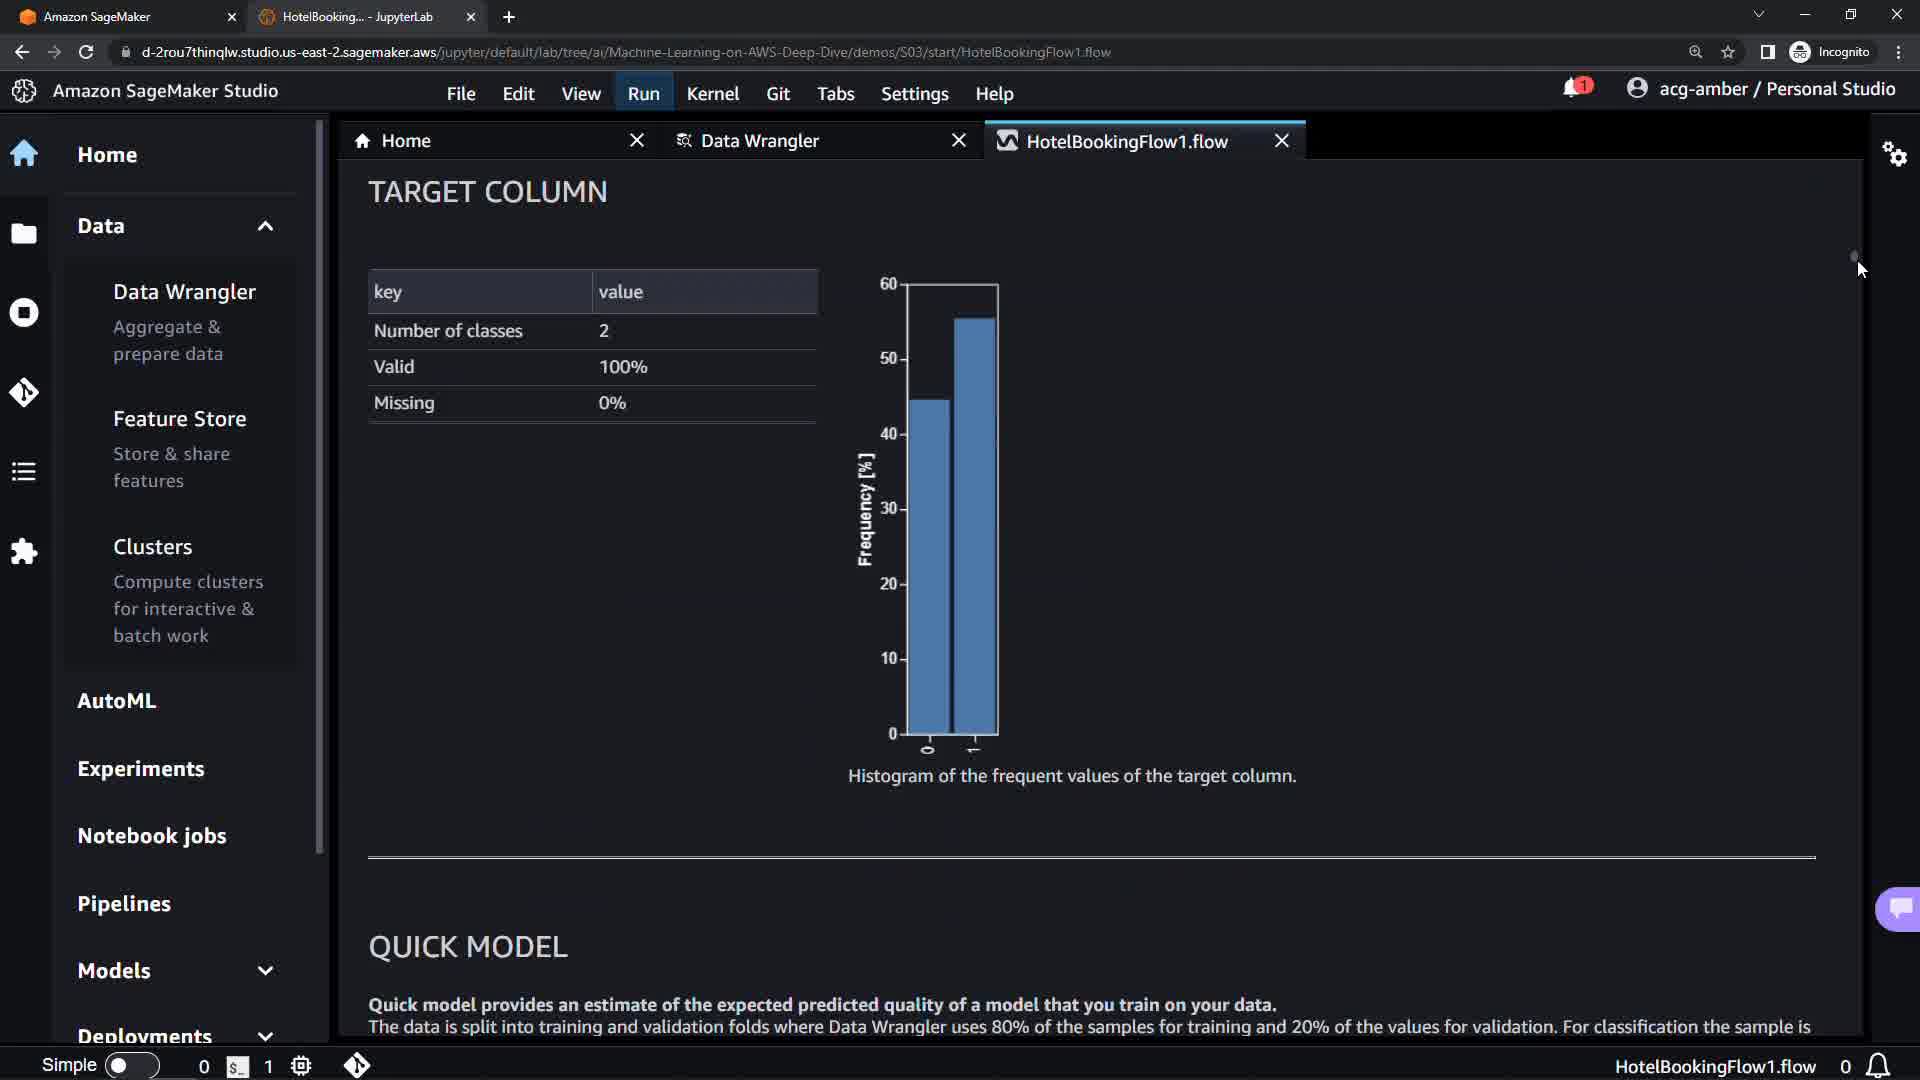Viewport: 1920px width, 1080px height.
Task: Open the Table of Contents list icon
Action: pyautogui.click(x=24, y=472)
